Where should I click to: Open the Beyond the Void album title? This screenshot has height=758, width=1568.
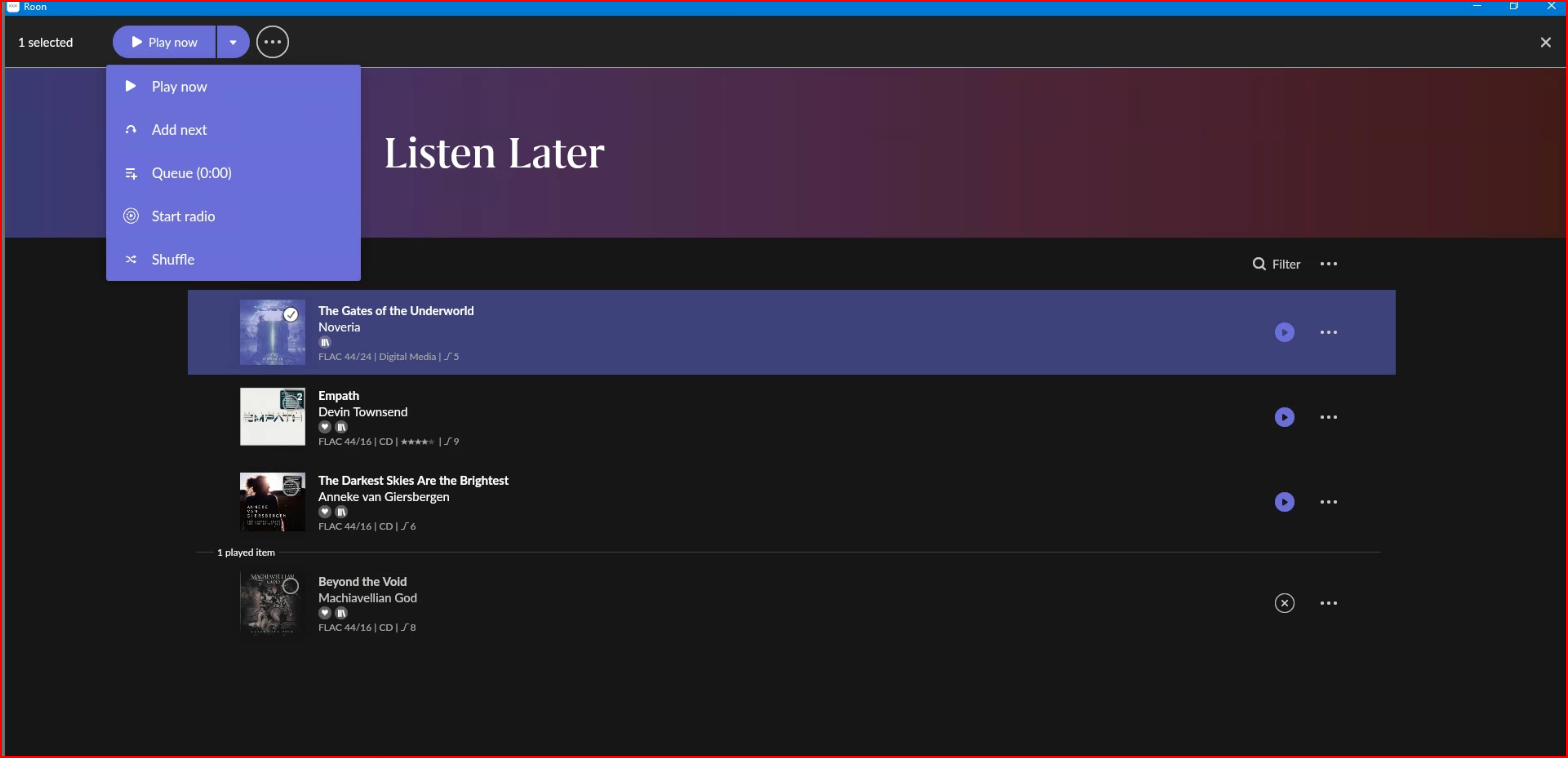pyautogui.click(x=362, y=581)
